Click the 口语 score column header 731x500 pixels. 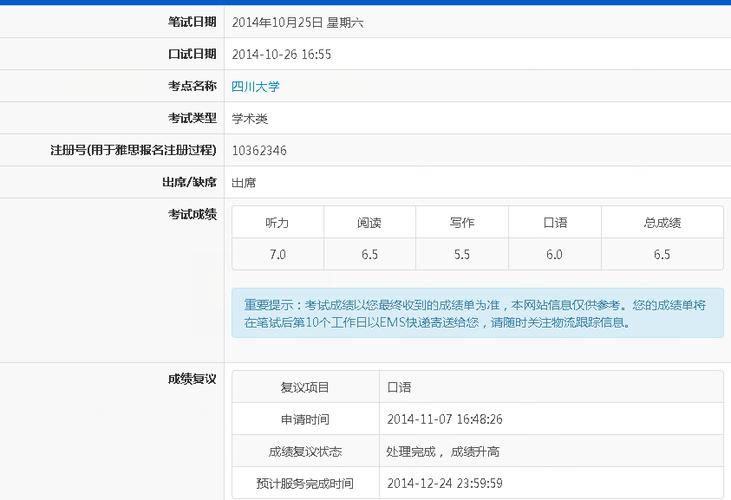click(555, 223)
